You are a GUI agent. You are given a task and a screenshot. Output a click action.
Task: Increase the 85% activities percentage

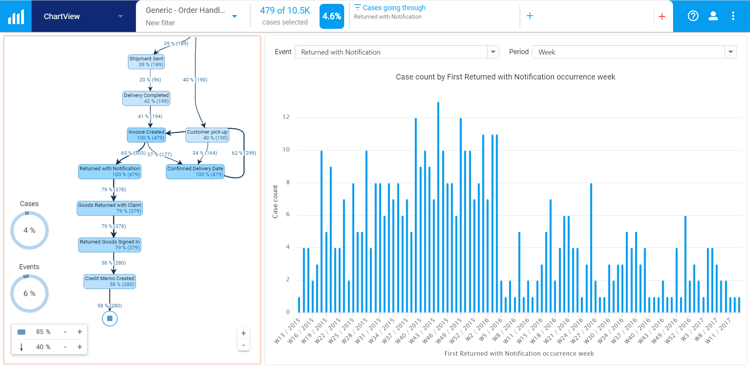[x=79, y=332]
